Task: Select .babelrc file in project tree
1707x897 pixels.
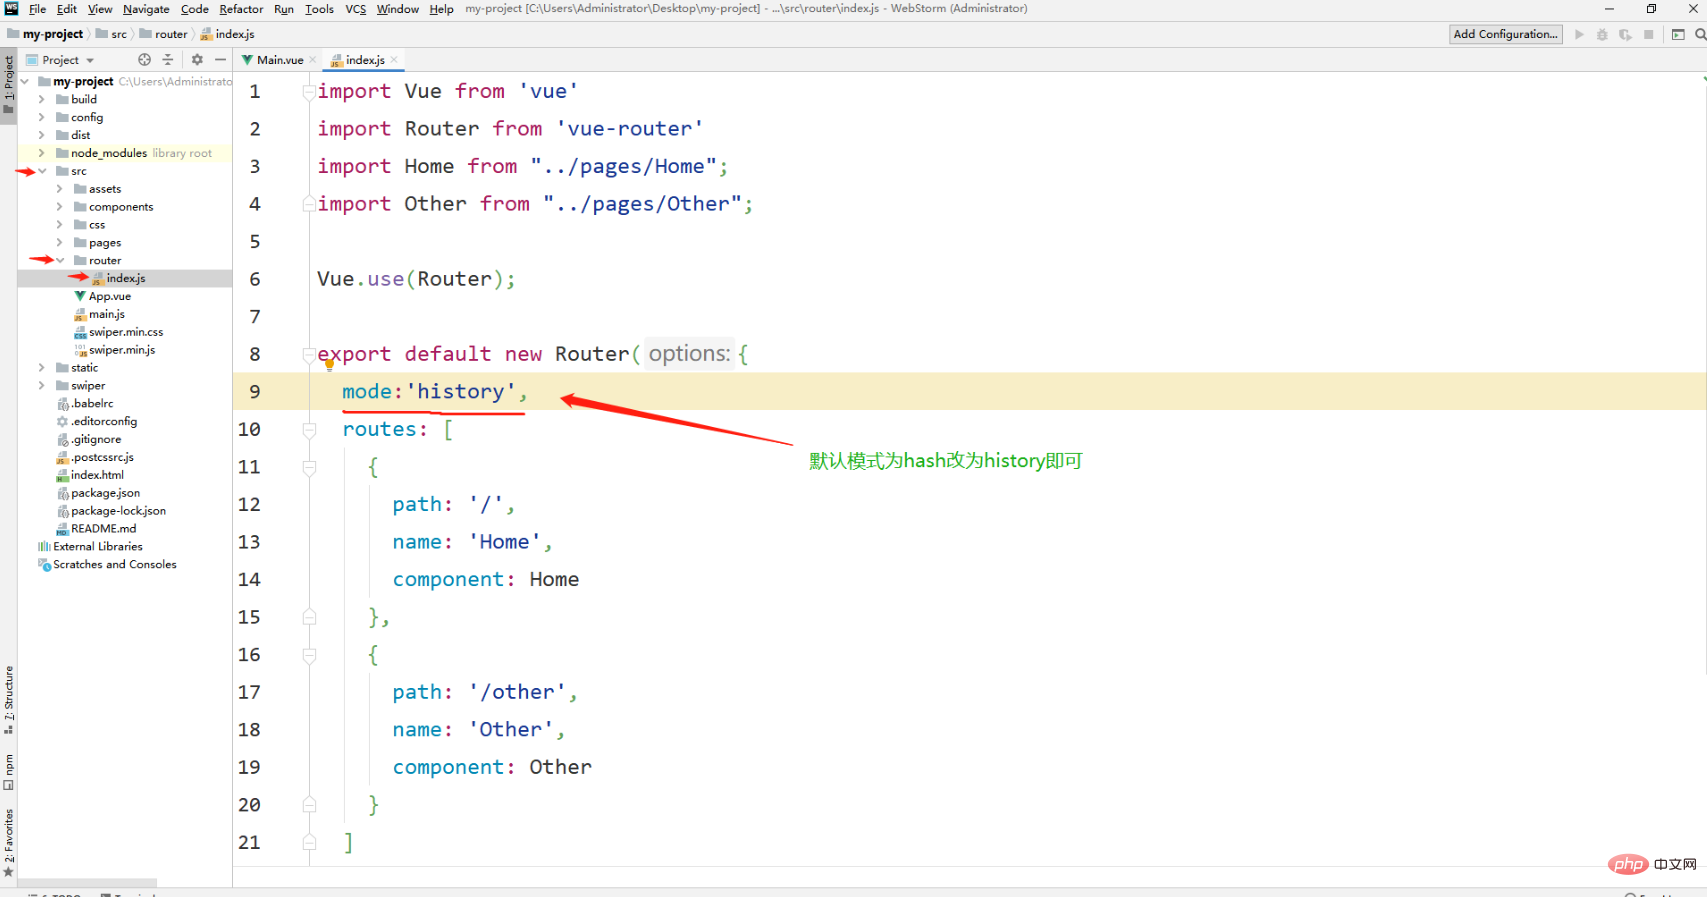Action: click(x=92, y=403)
